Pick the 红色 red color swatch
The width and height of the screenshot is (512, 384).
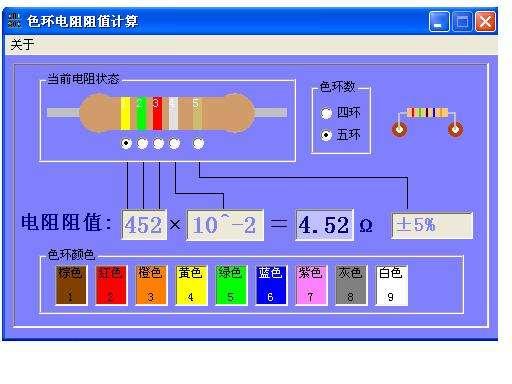click(x=111, y=285)
